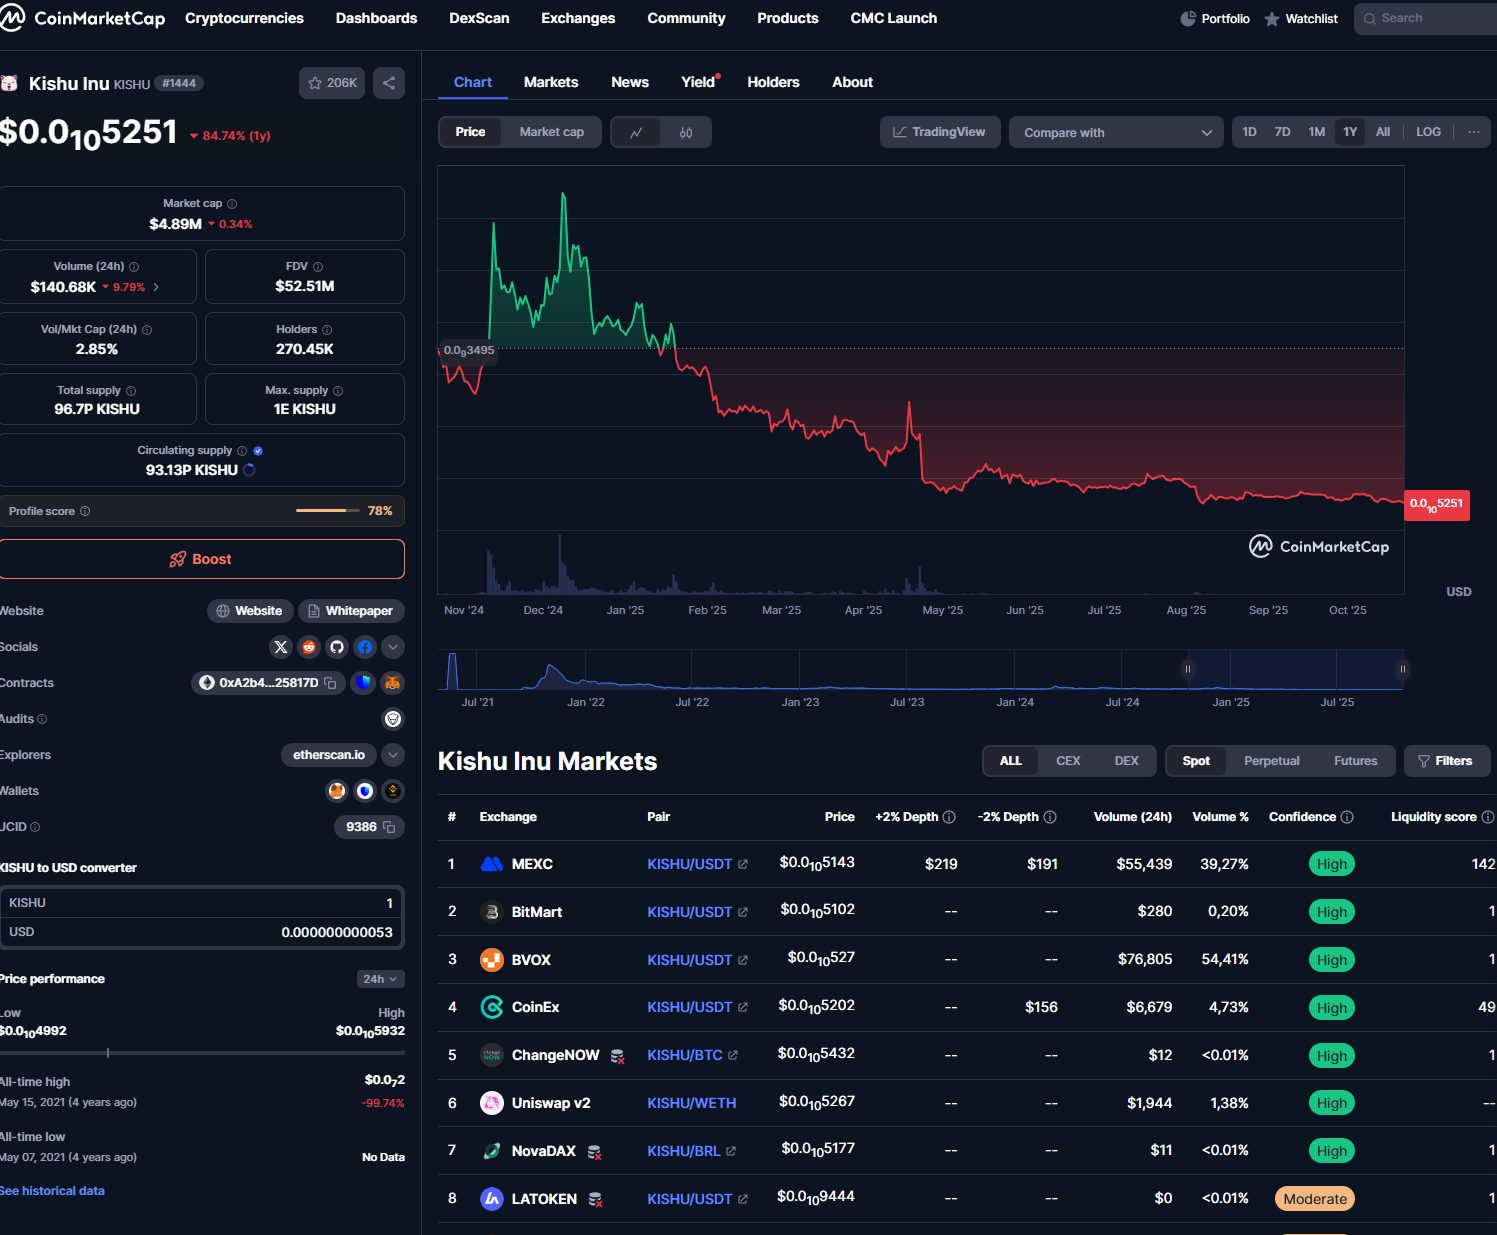The height and width of the screenshot is (1235, 1497).
Task: Open the Confidence column info icon
Action: click(x=1347, y=817)
